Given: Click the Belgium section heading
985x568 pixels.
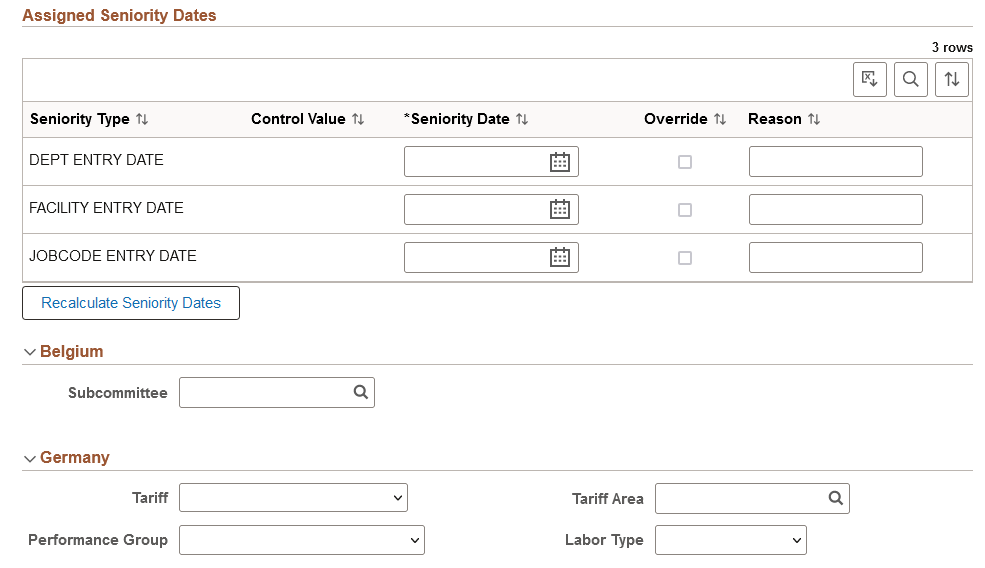Looking at the screenshot, I should 72,351.
